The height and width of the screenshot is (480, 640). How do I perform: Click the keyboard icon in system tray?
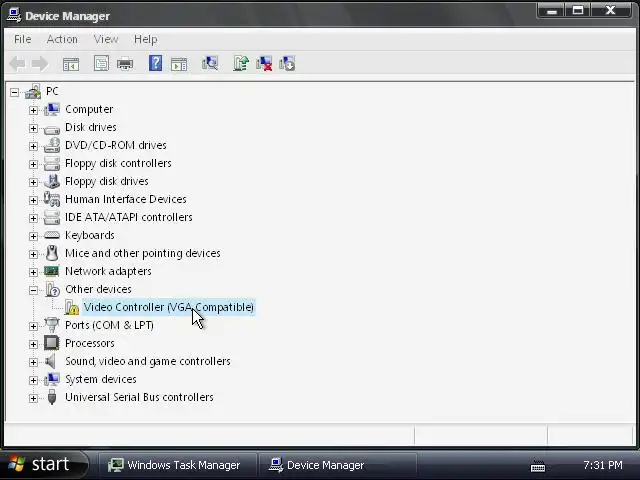538,466
